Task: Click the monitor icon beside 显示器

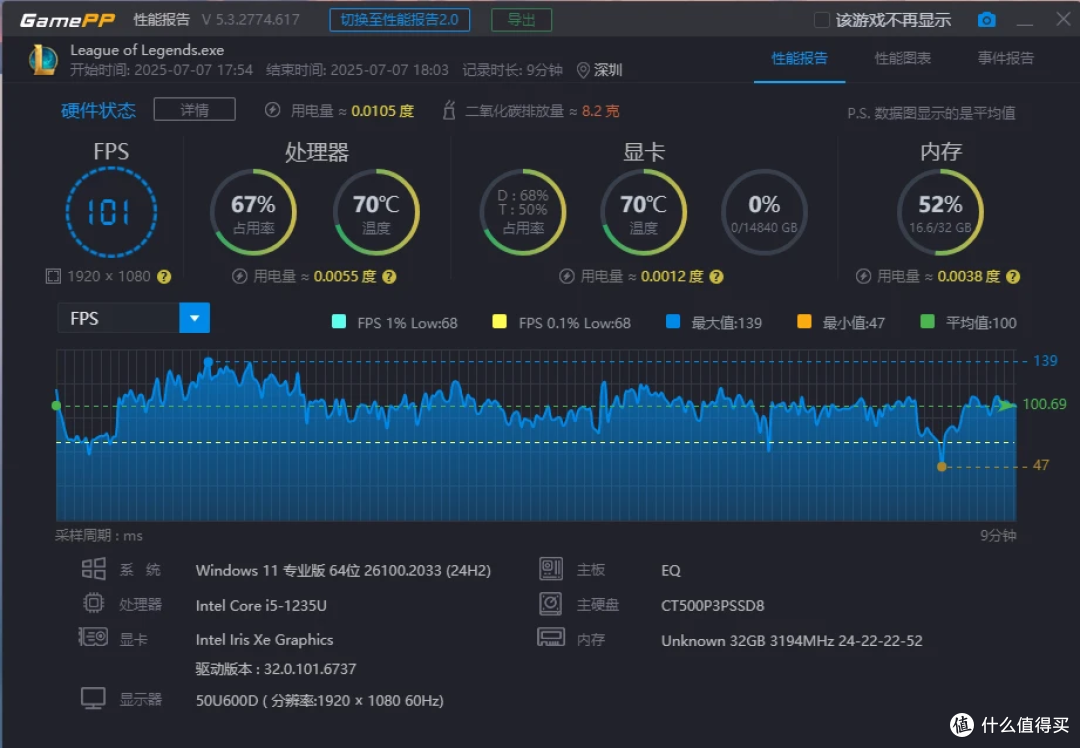Action: point(93,698)
